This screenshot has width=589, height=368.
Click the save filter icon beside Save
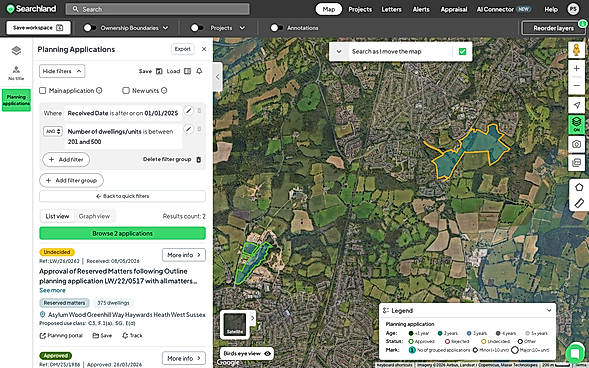pos(159,71)
